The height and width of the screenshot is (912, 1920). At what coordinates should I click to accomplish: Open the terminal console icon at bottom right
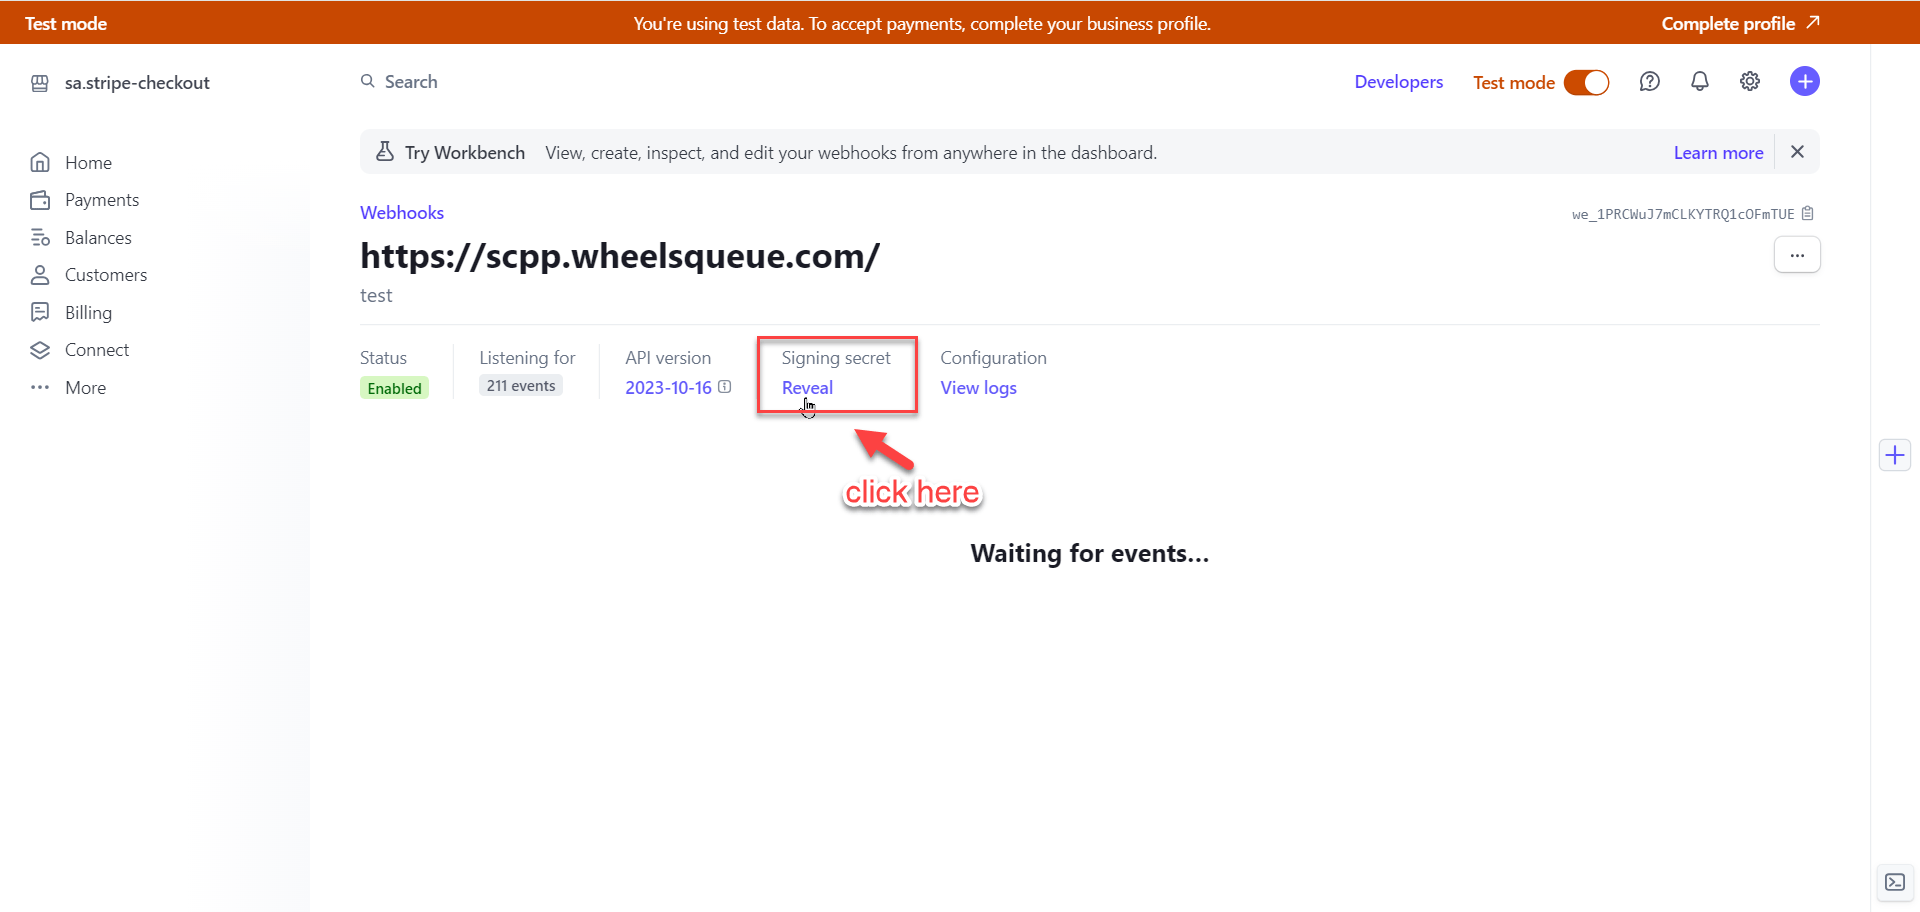tap(1894, 882)
